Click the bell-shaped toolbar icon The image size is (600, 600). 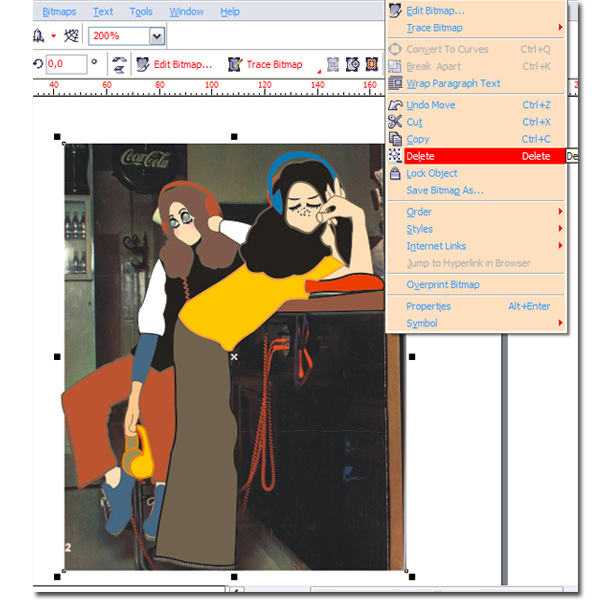[x=39, y=36]
